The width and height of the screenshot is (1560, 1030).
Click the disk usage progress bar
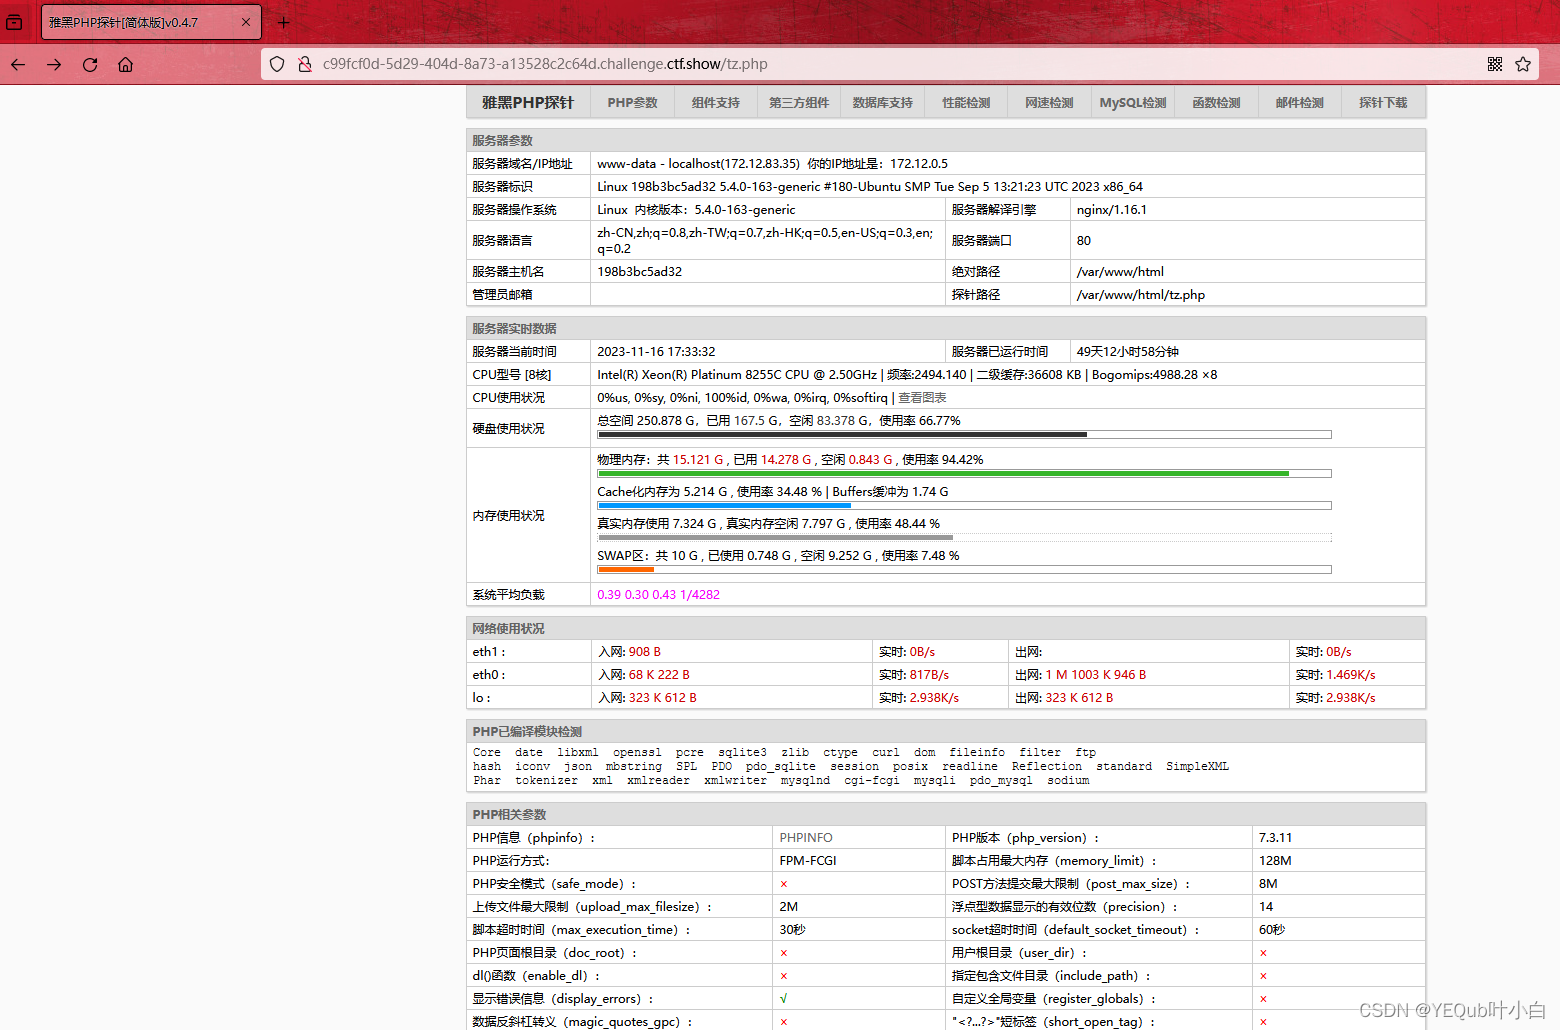pyautogui.click(x=964, y=435)
